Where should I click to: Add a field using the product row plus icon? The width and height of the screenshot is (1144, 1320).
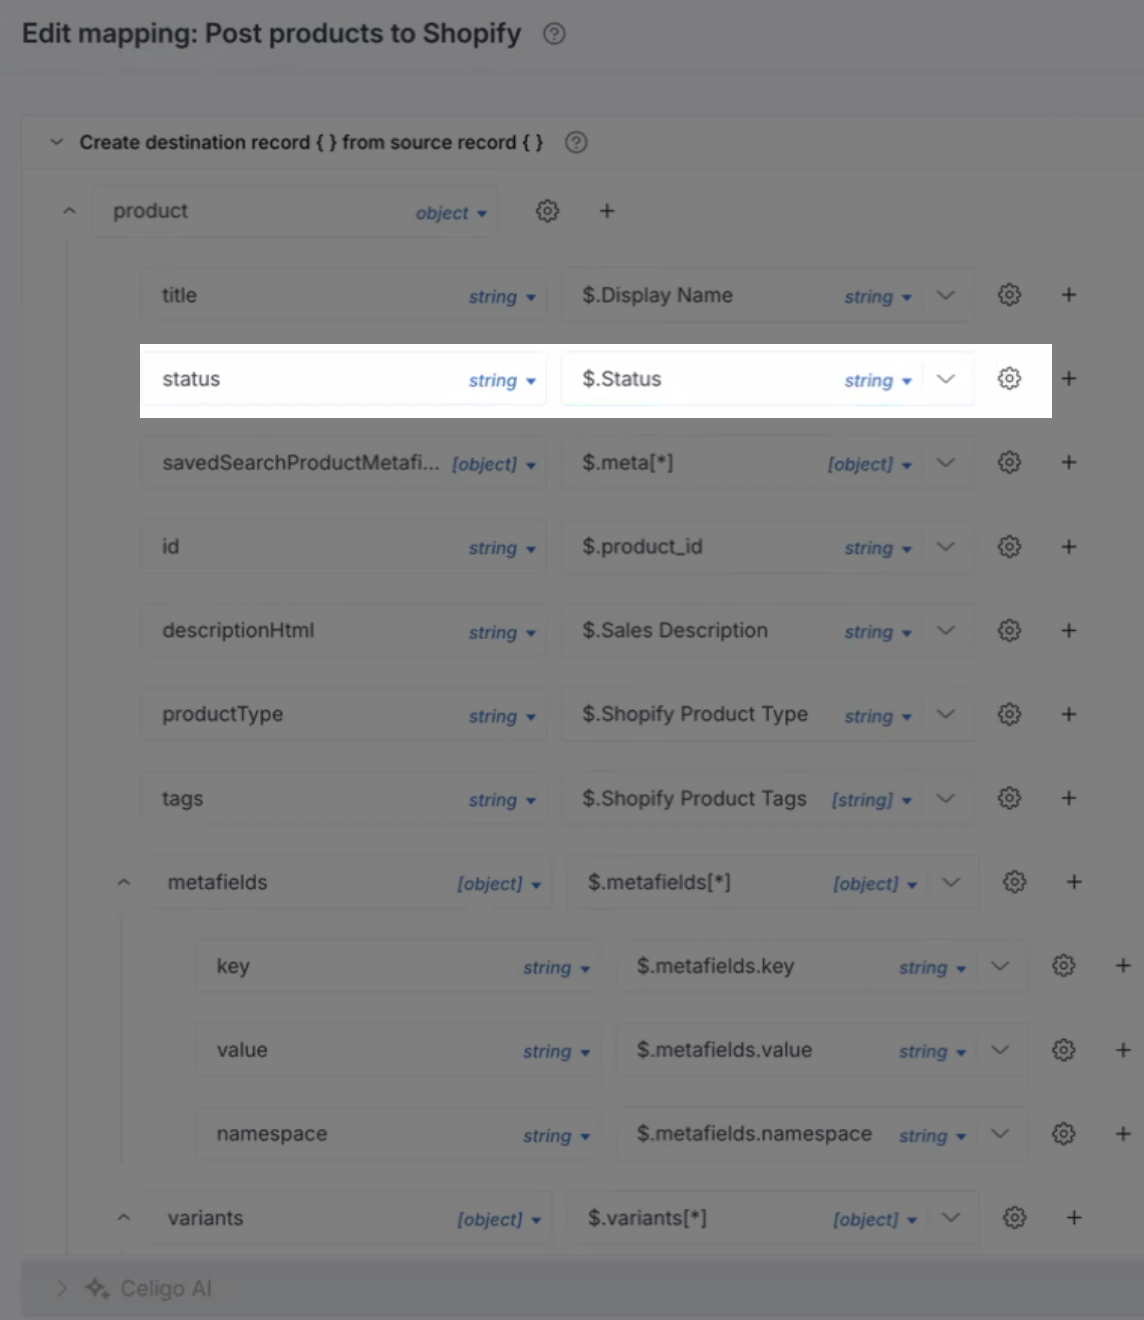pyautogui.click(x=607, y=211)
